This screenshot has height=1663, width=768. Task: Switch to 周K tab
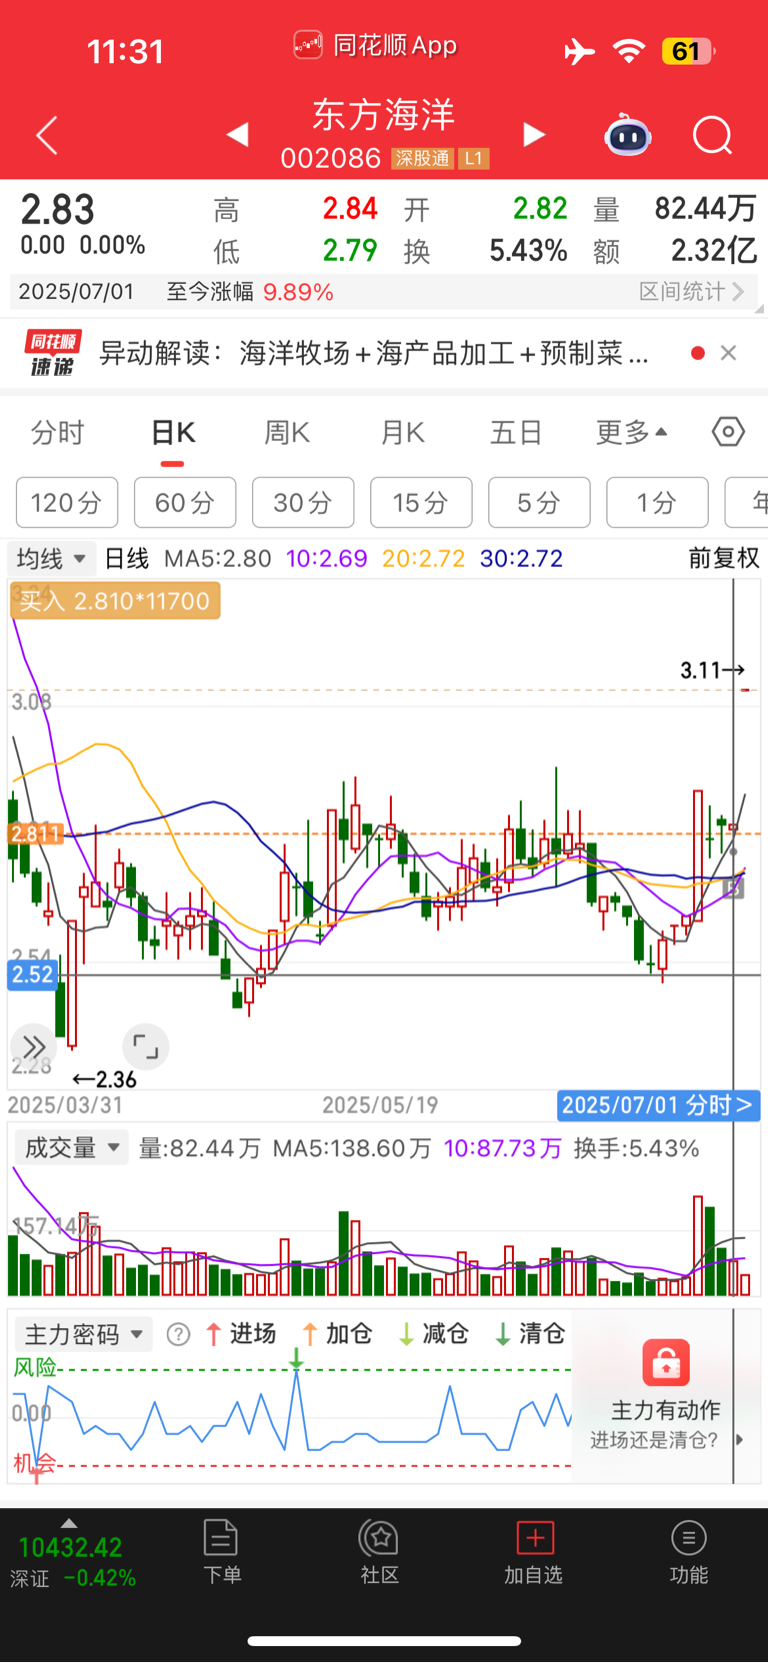click(x=287, y=432)
